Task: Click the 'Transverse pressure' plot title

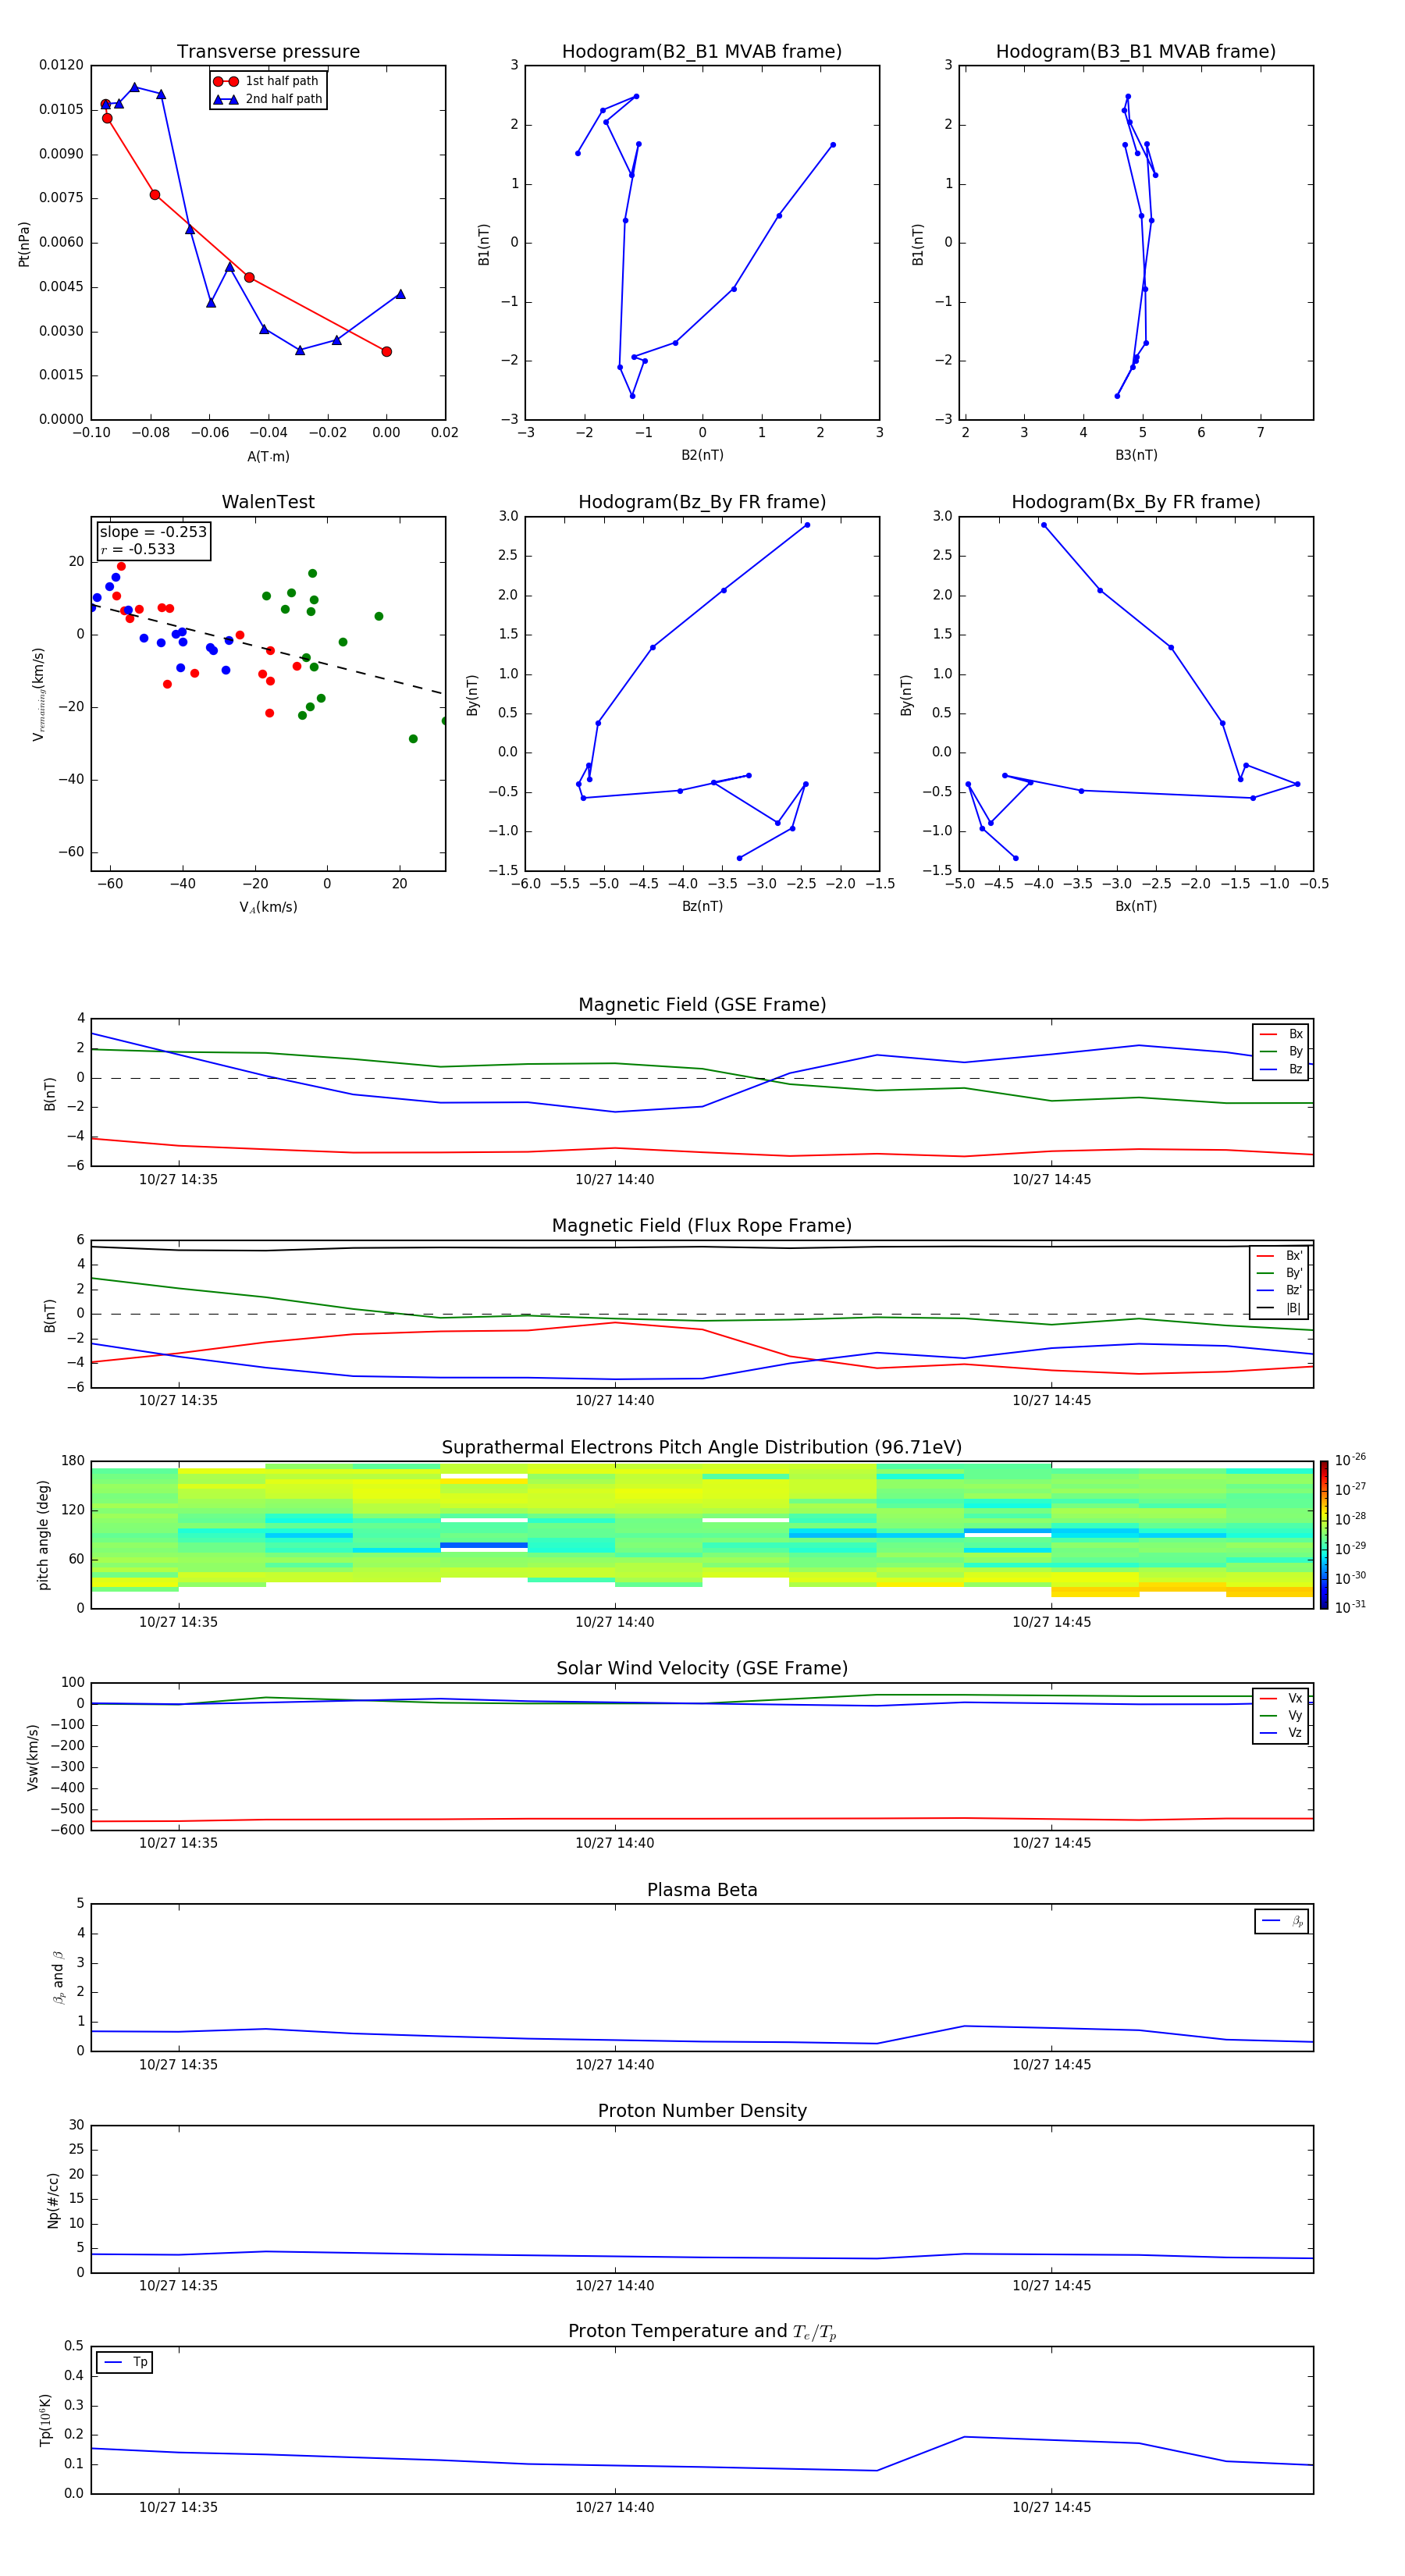Action: (x=268, y=51)
